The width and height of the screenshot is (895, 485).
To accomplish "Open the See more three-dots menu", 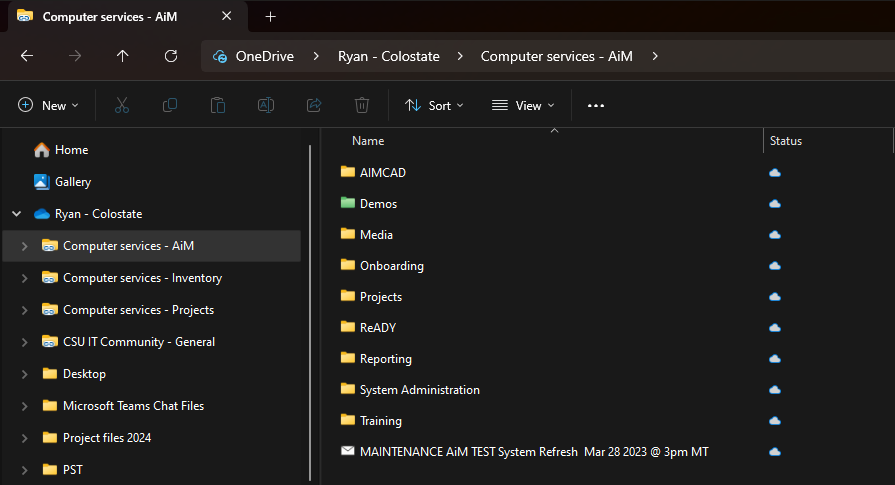I will [596, 106].
